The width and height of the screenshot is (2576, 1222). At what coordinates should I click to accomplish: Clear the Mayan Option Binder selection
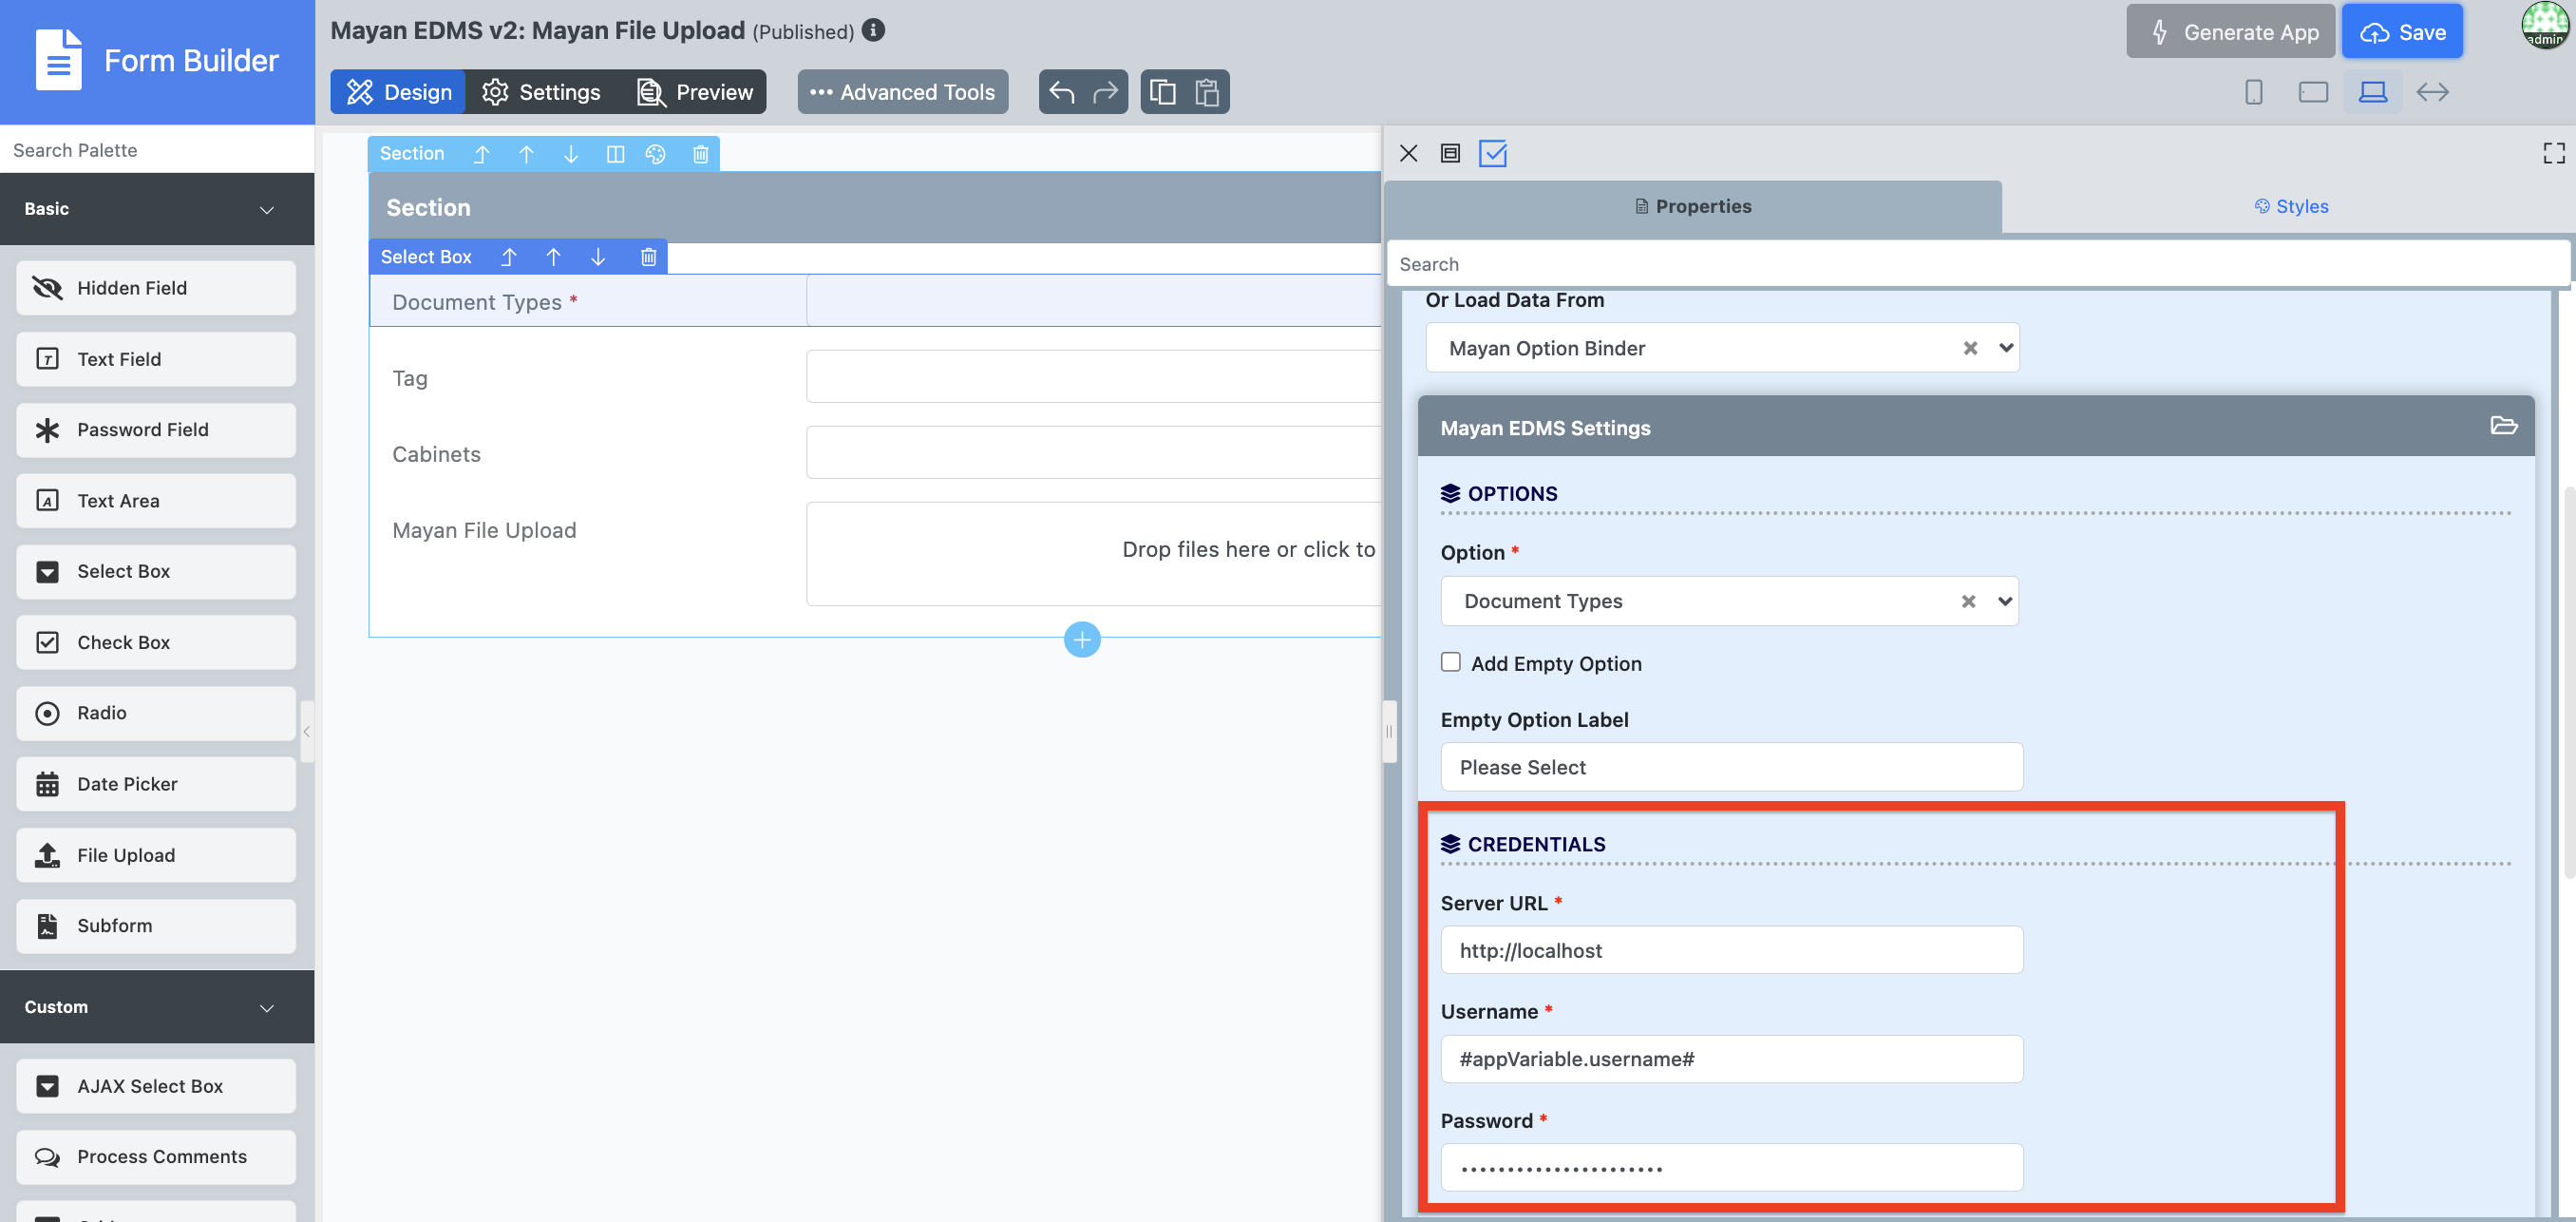1970,348
